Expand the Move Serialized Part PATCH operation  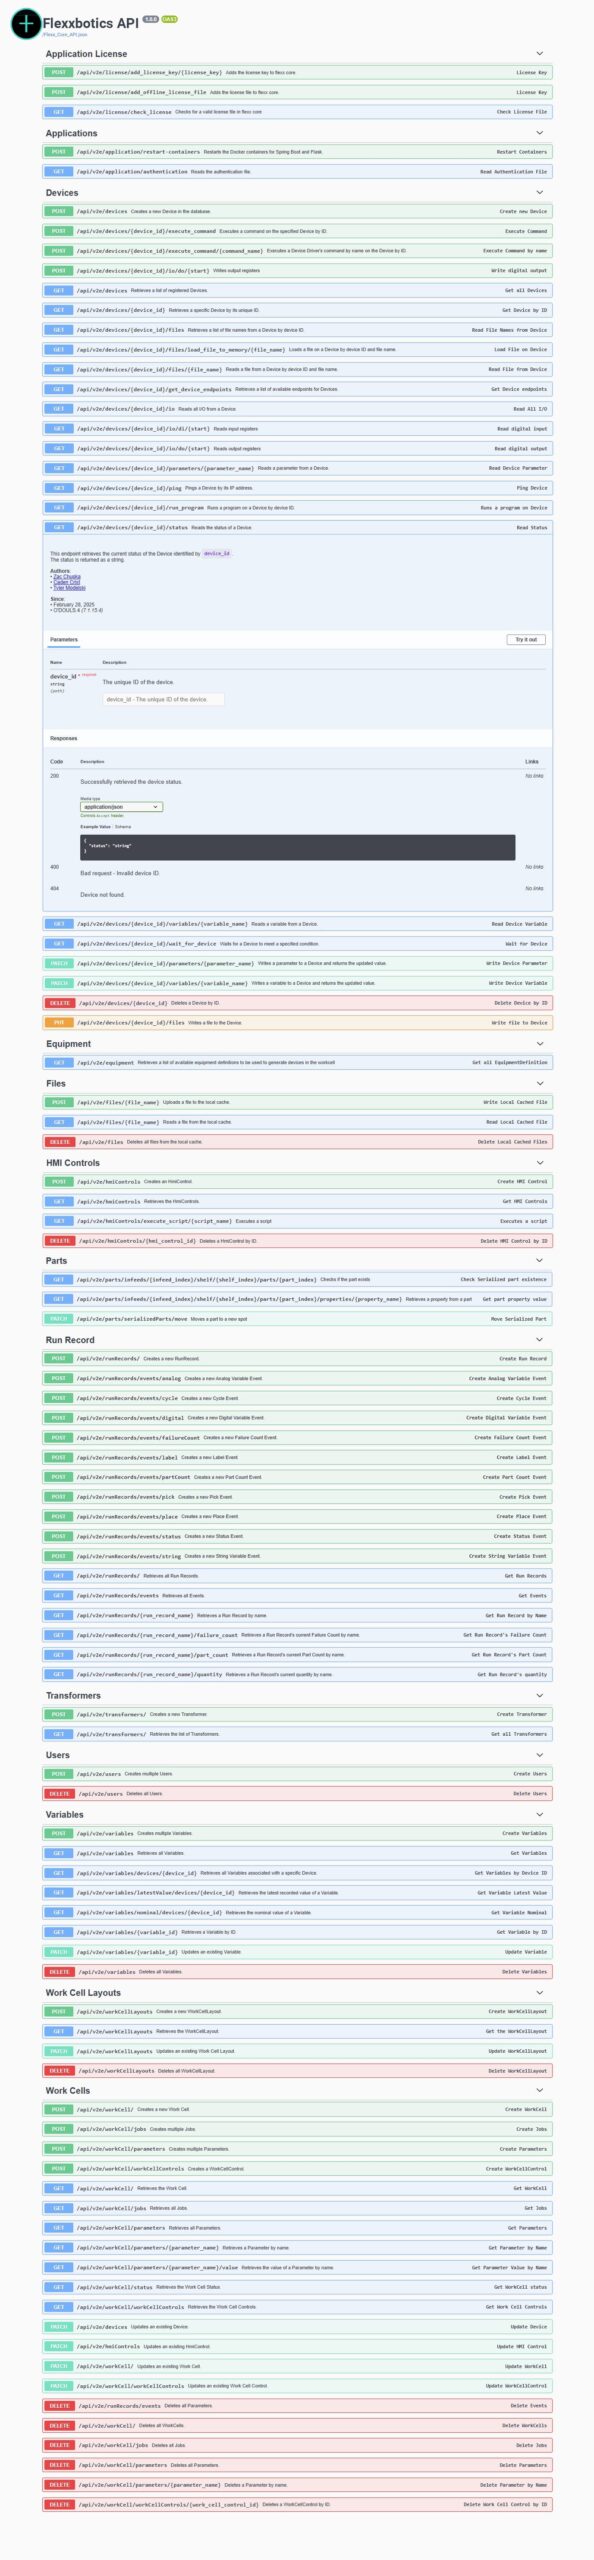click(297, 1319)
